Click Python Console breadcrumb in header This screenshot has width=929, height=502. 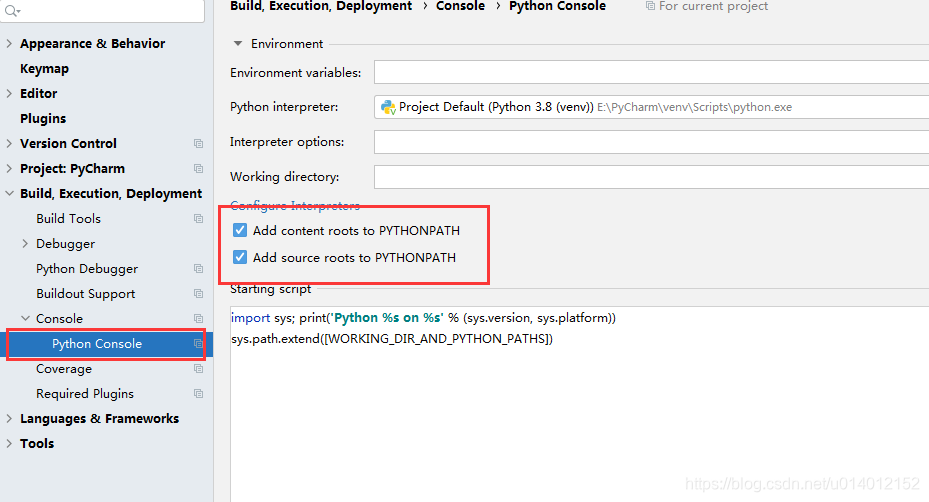(x=558, y=6)
